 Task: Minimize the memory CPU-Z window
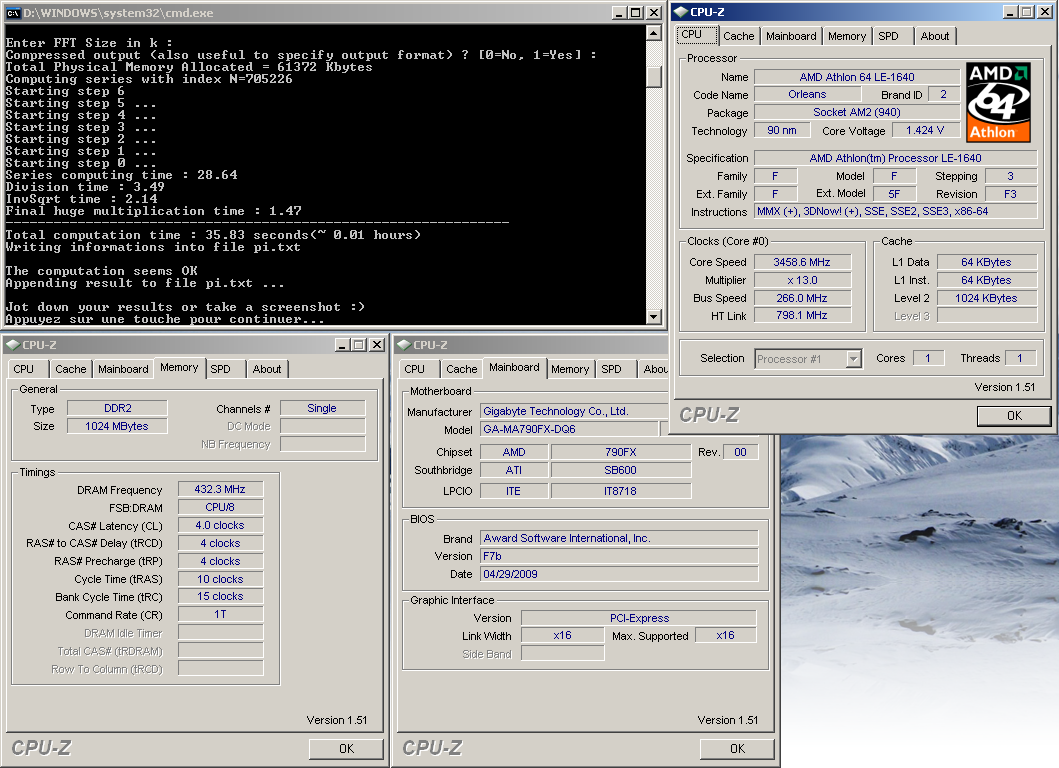[x=342, y=345]
